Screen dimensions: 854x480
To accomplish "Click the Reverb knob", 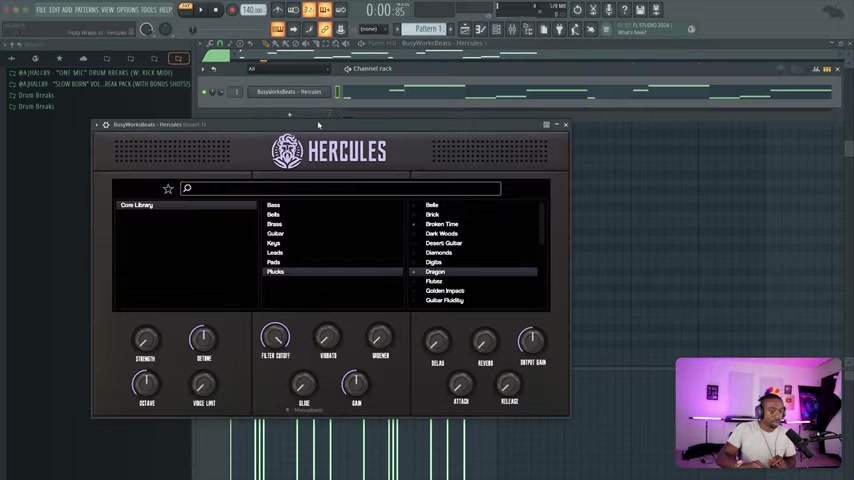I will click(x=484, y=342).
